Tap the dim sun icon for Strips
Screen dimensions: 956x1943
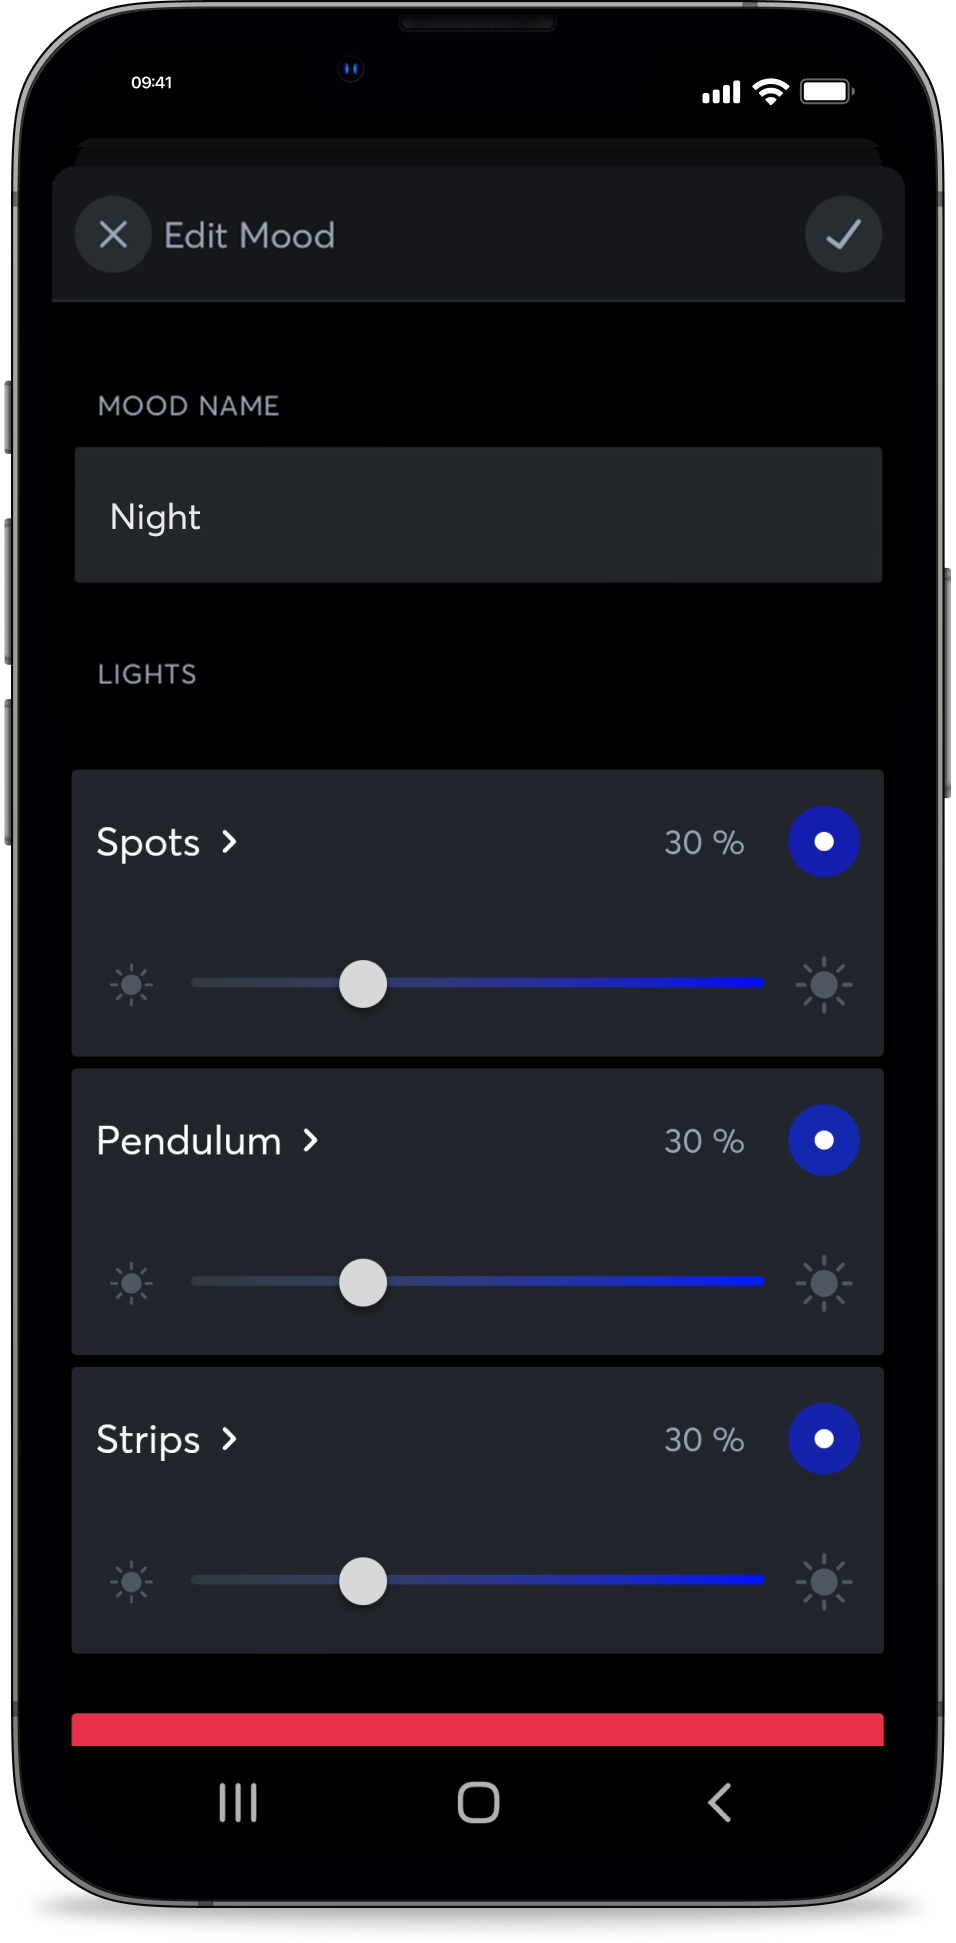click(x=131, y=1581)
